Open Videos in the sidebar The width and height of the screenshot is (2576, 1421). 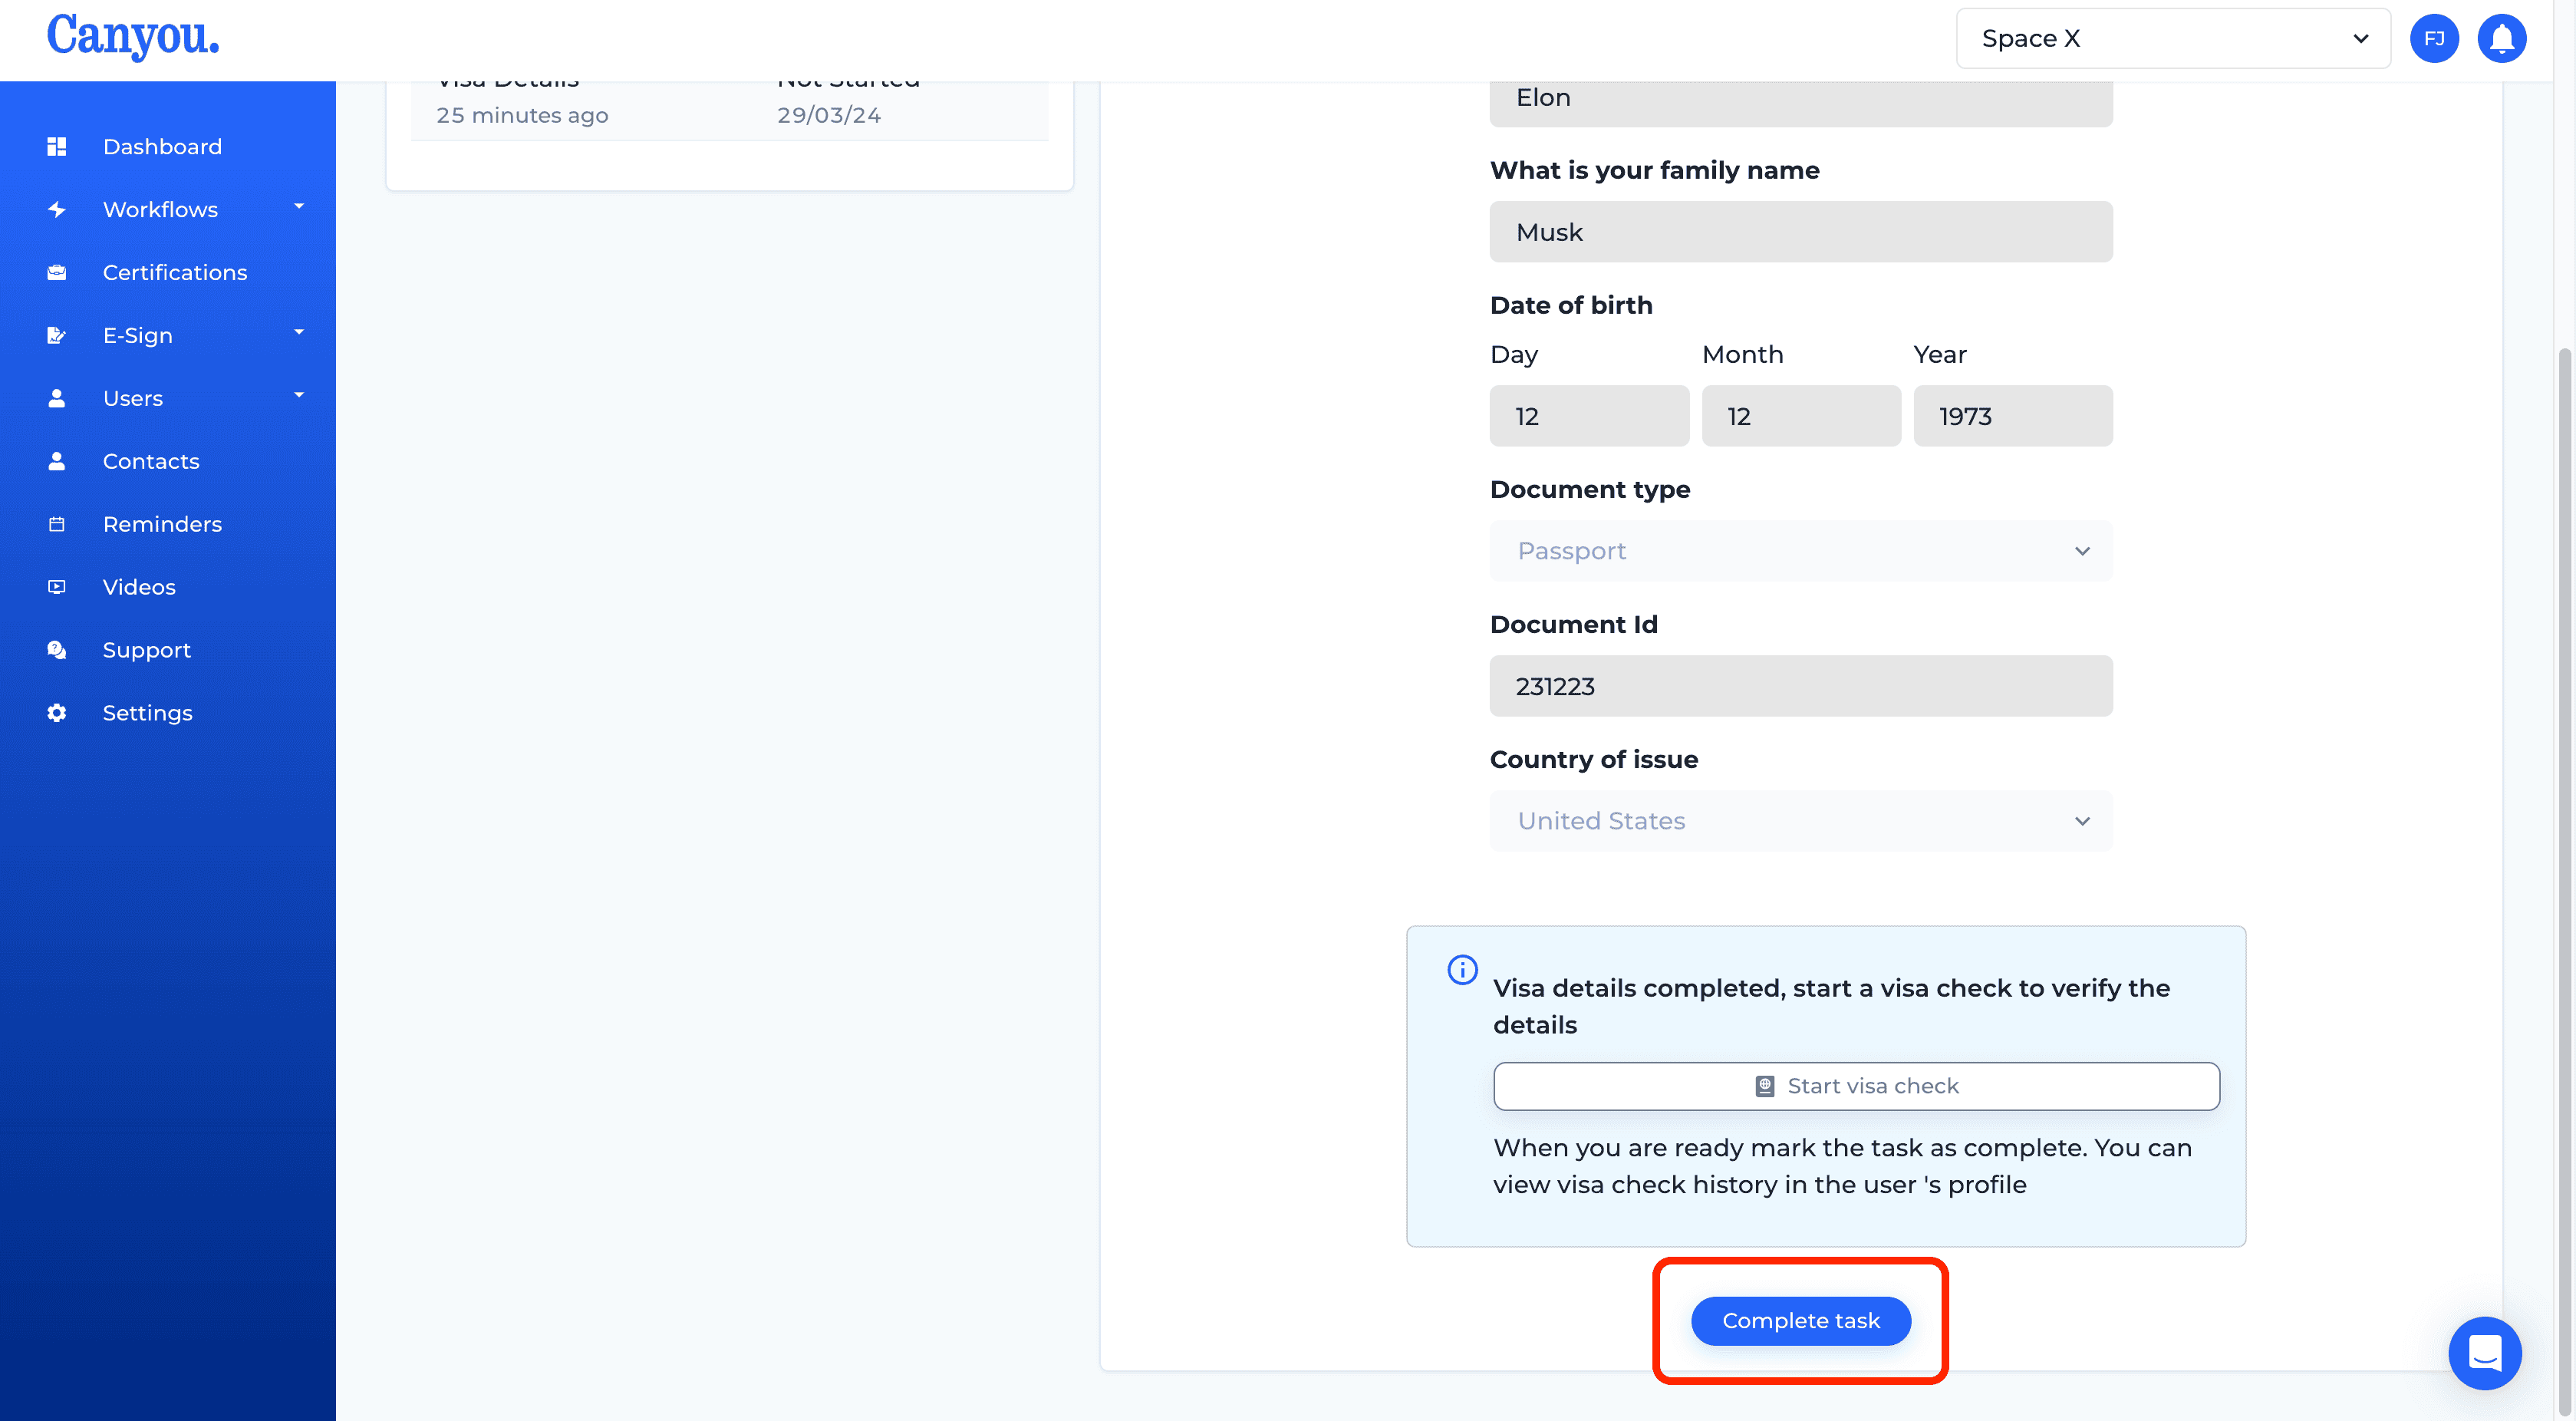tap(139, 587)
